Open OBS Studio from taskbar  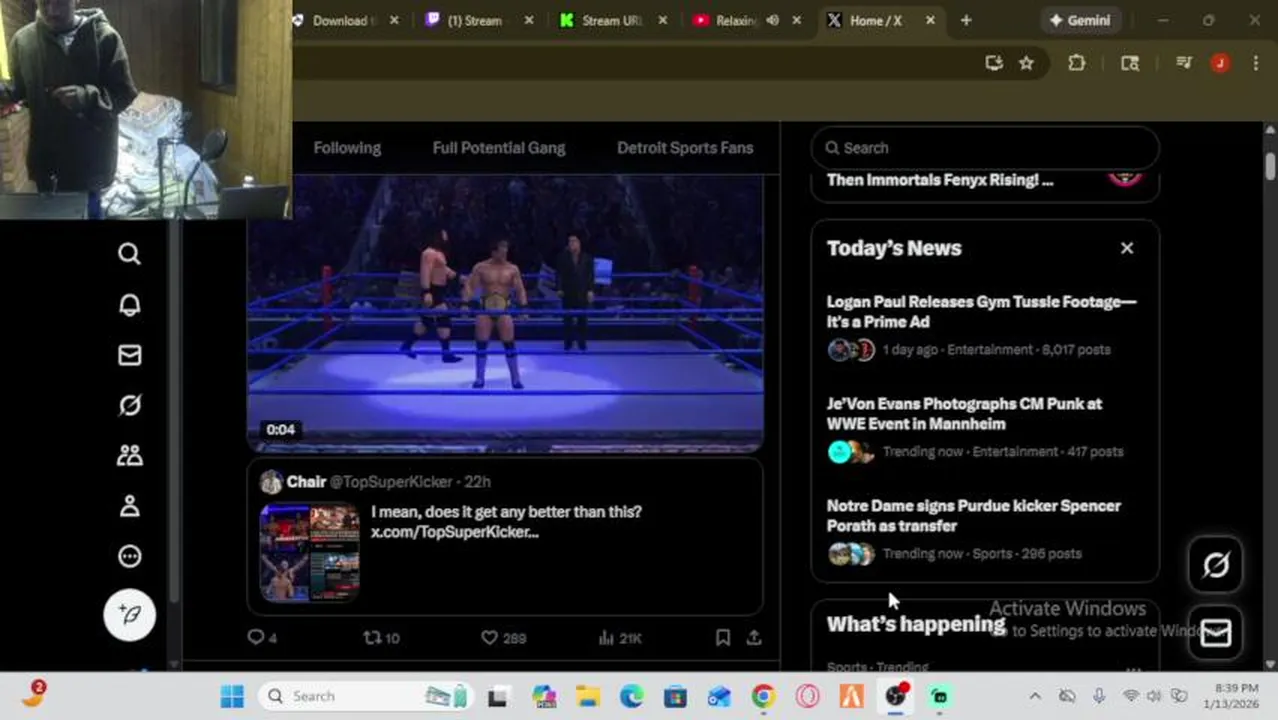coord(895,696)
